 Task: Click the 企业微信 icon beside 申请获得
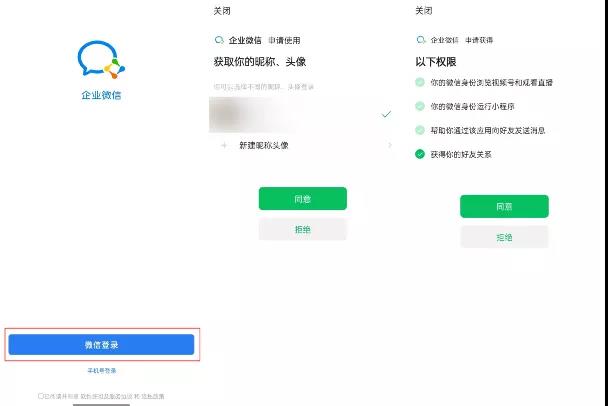(421, 40)
